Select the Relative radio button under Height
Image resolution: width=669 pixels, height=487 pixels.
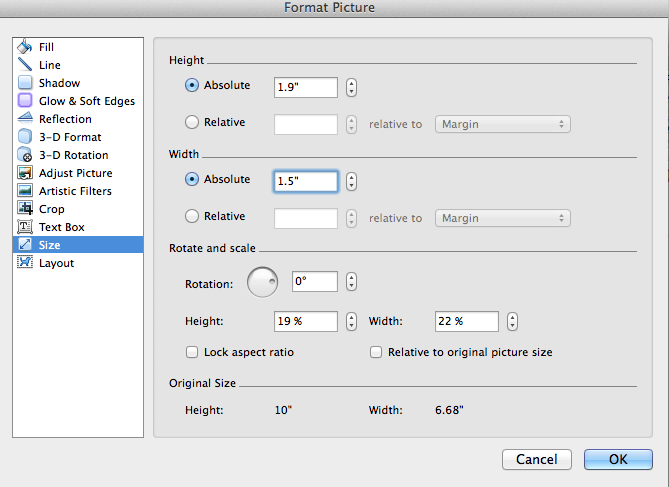click(x=192, y=122)
